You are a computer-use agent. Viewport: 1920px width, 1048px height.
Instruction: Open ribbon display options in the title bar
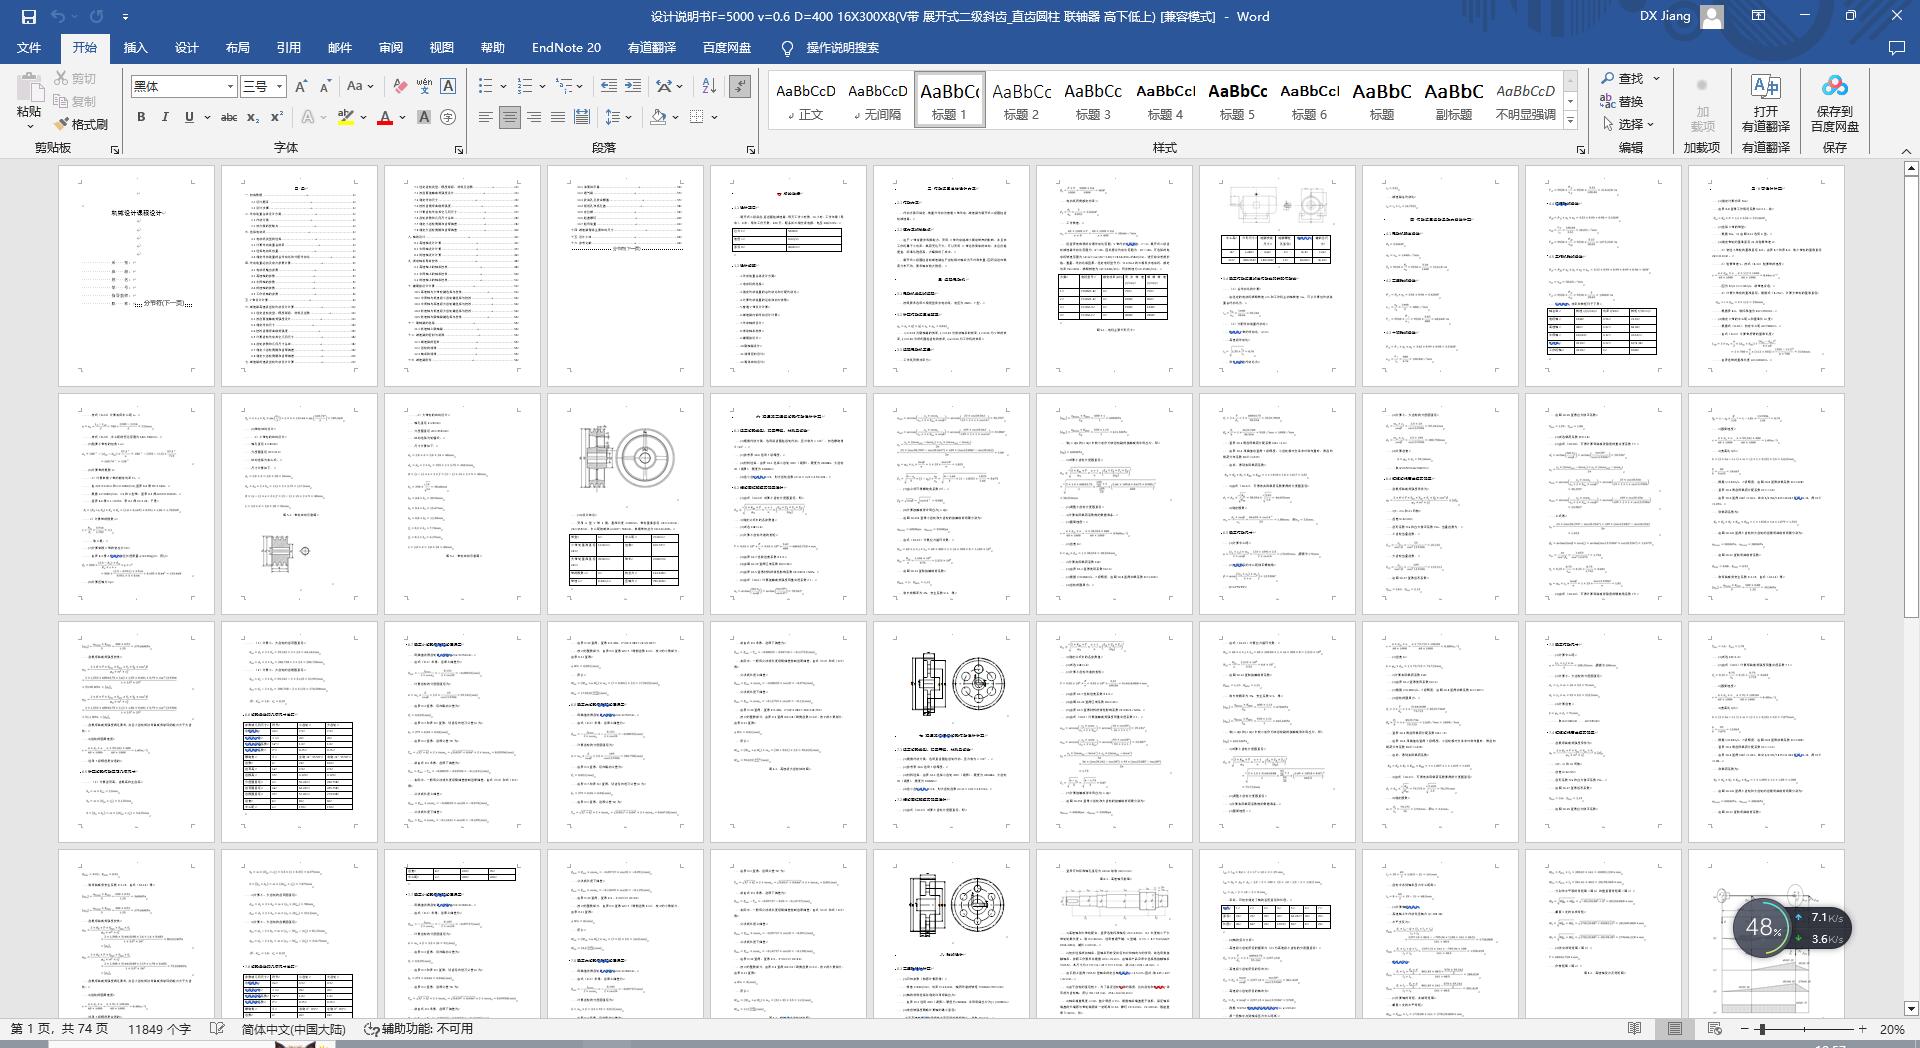1759,16
